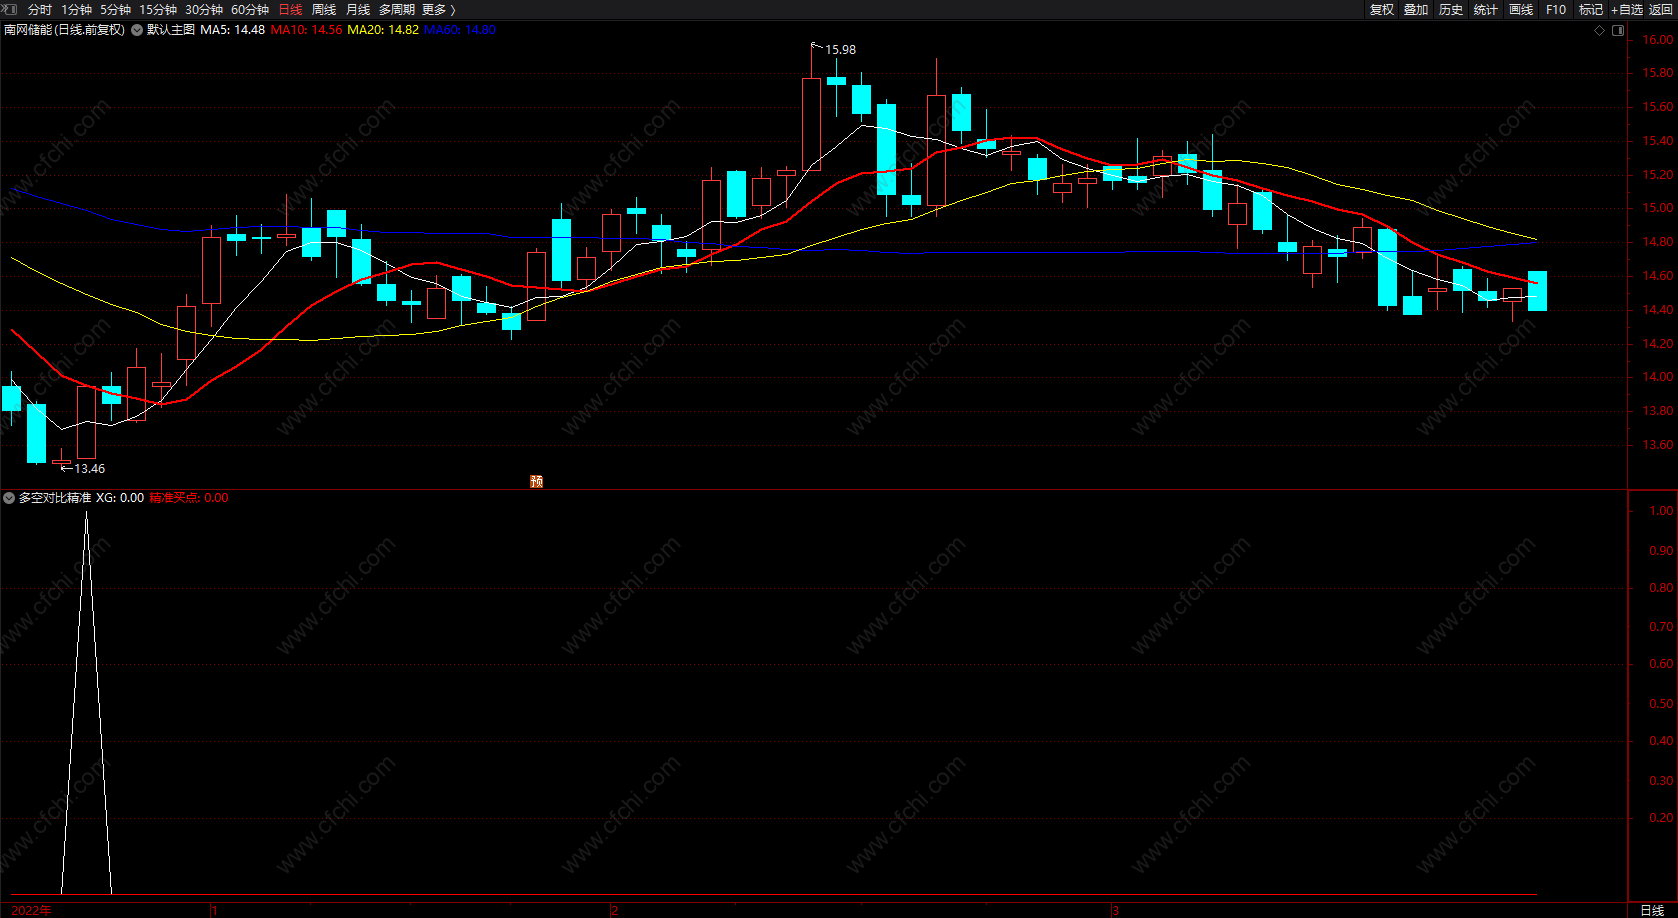Select the 1分钟 period tab
This screenshot has height=918, width=1678.
(x=77, y=10)
